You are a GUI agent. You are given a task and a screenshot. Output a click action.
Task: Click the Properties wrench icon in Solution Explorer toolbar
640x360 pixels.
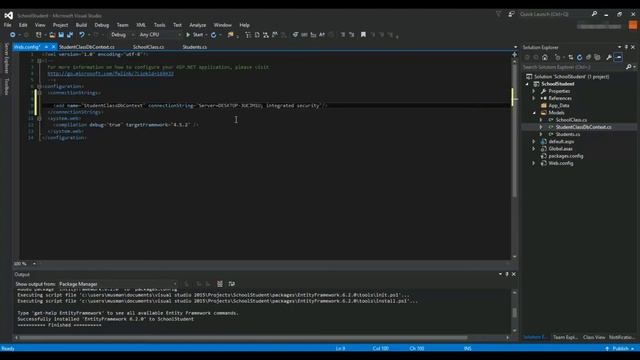coord(609,58)
